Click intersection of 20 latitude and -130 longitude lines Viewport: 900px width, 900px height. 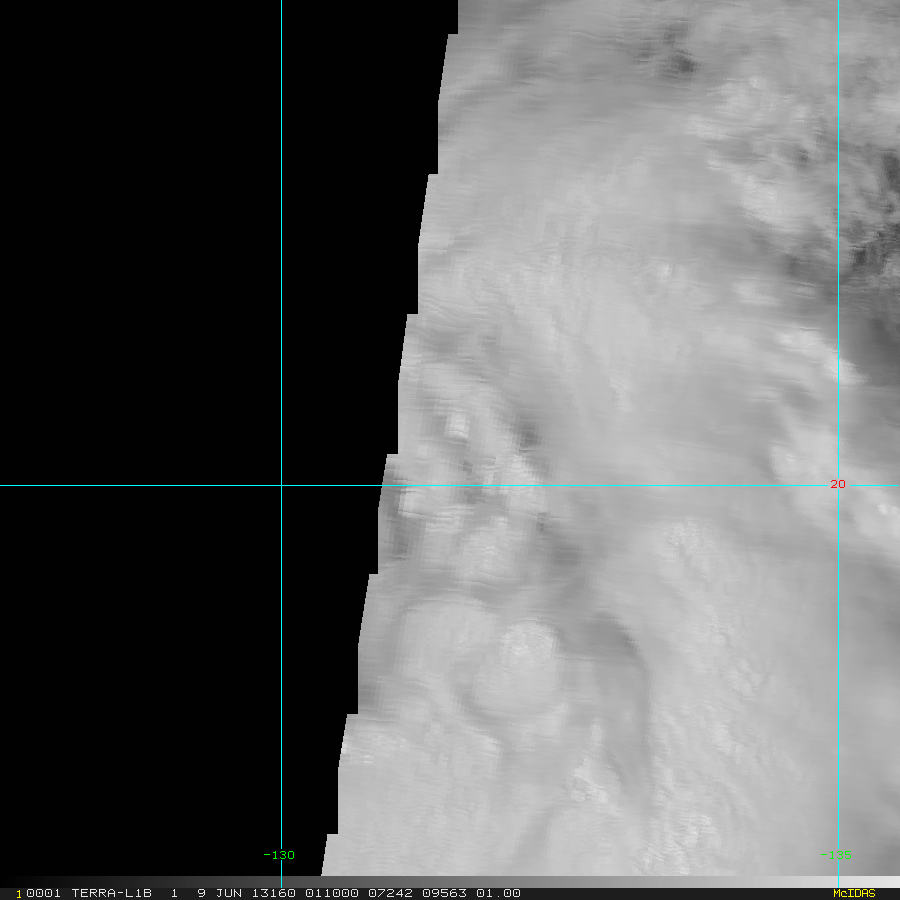pyautogui.click(x=281, y=486)
